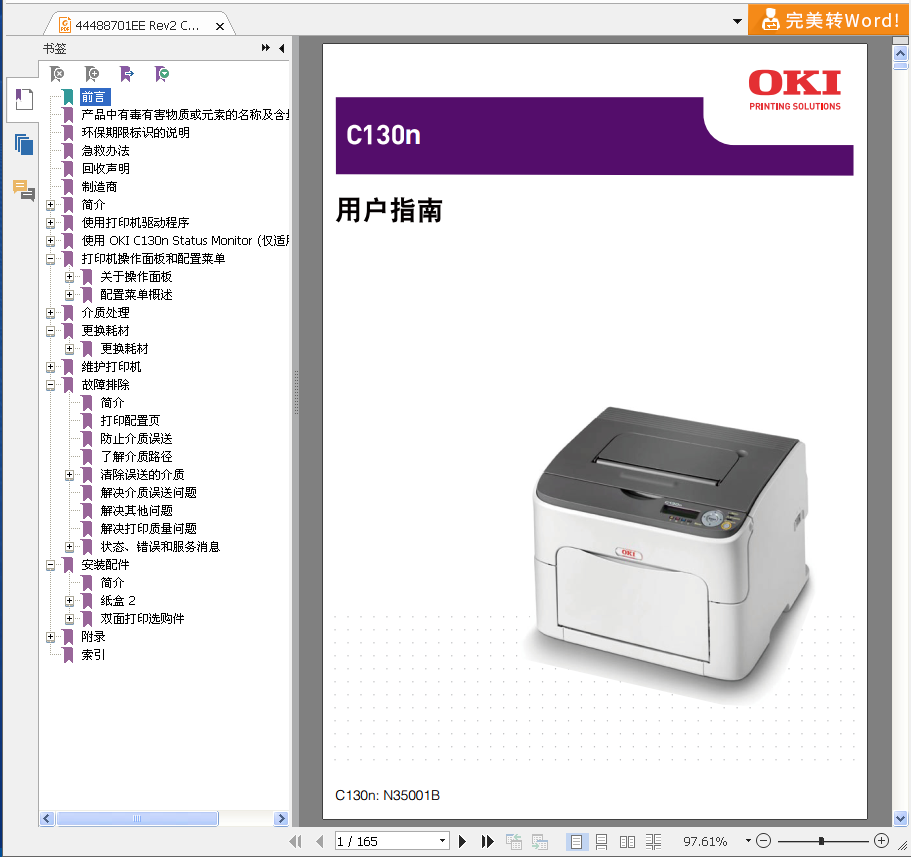
Task: Click the add bookmark icon
Action: pos(92,74)
